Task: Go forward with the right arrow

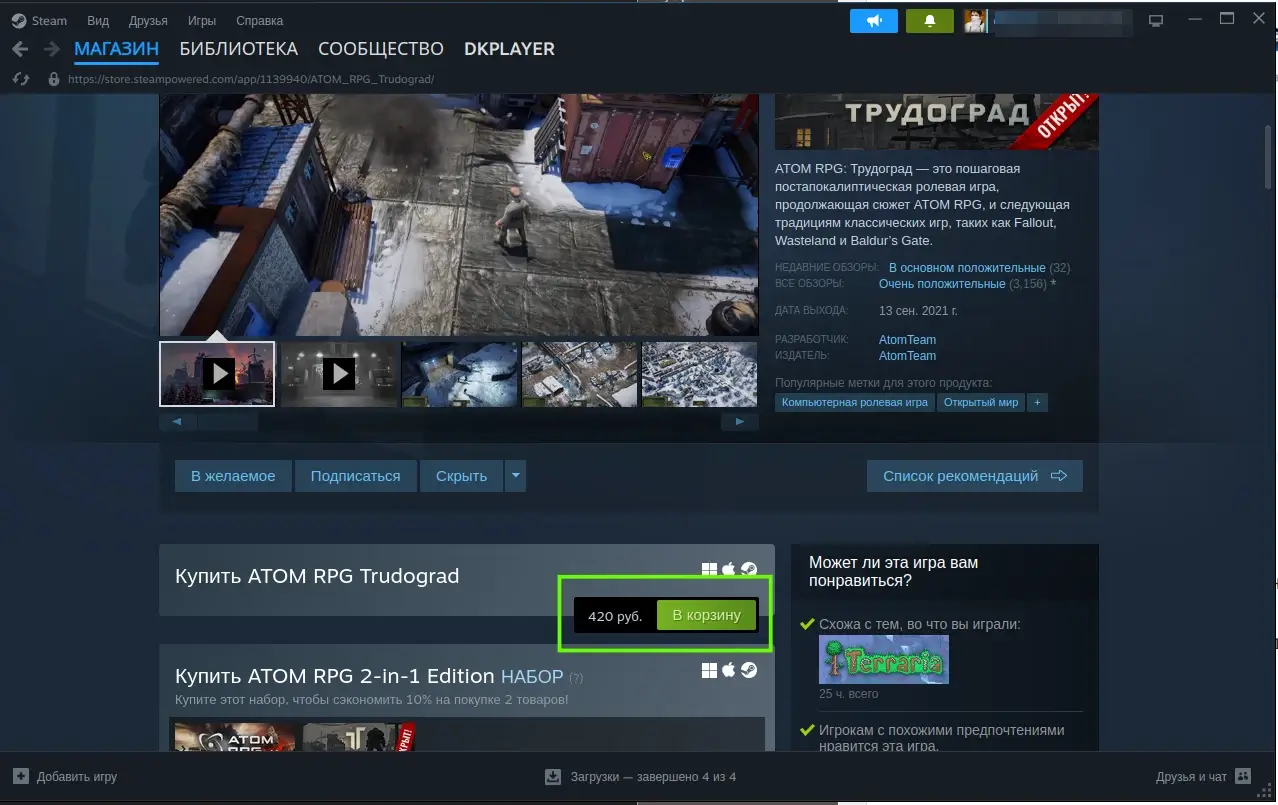Action: pos(51,49)
